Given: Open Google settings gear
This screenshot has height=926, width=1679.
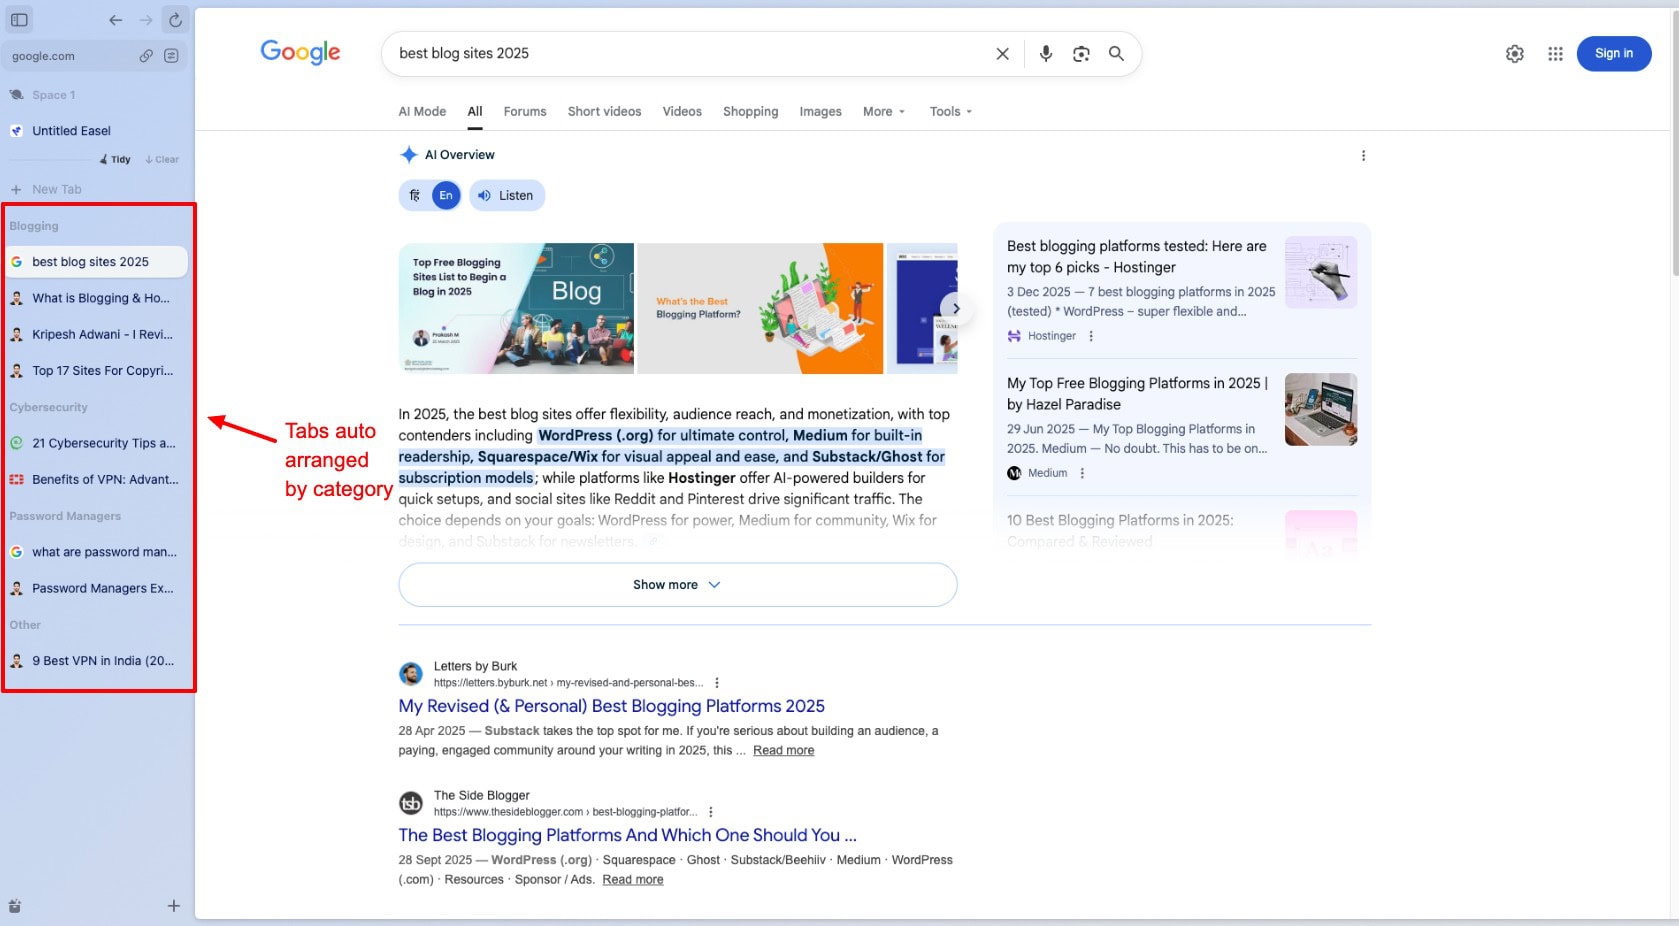Looking at the screenshot, I should click(1514, 54).
